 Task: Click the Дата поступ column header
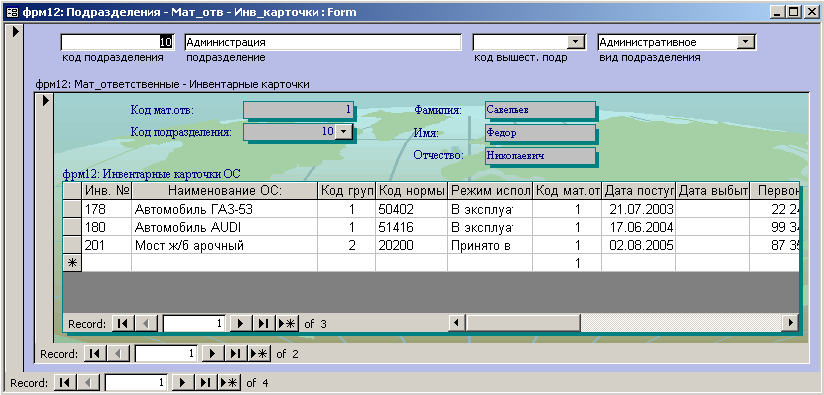click(x=638, y=191)
